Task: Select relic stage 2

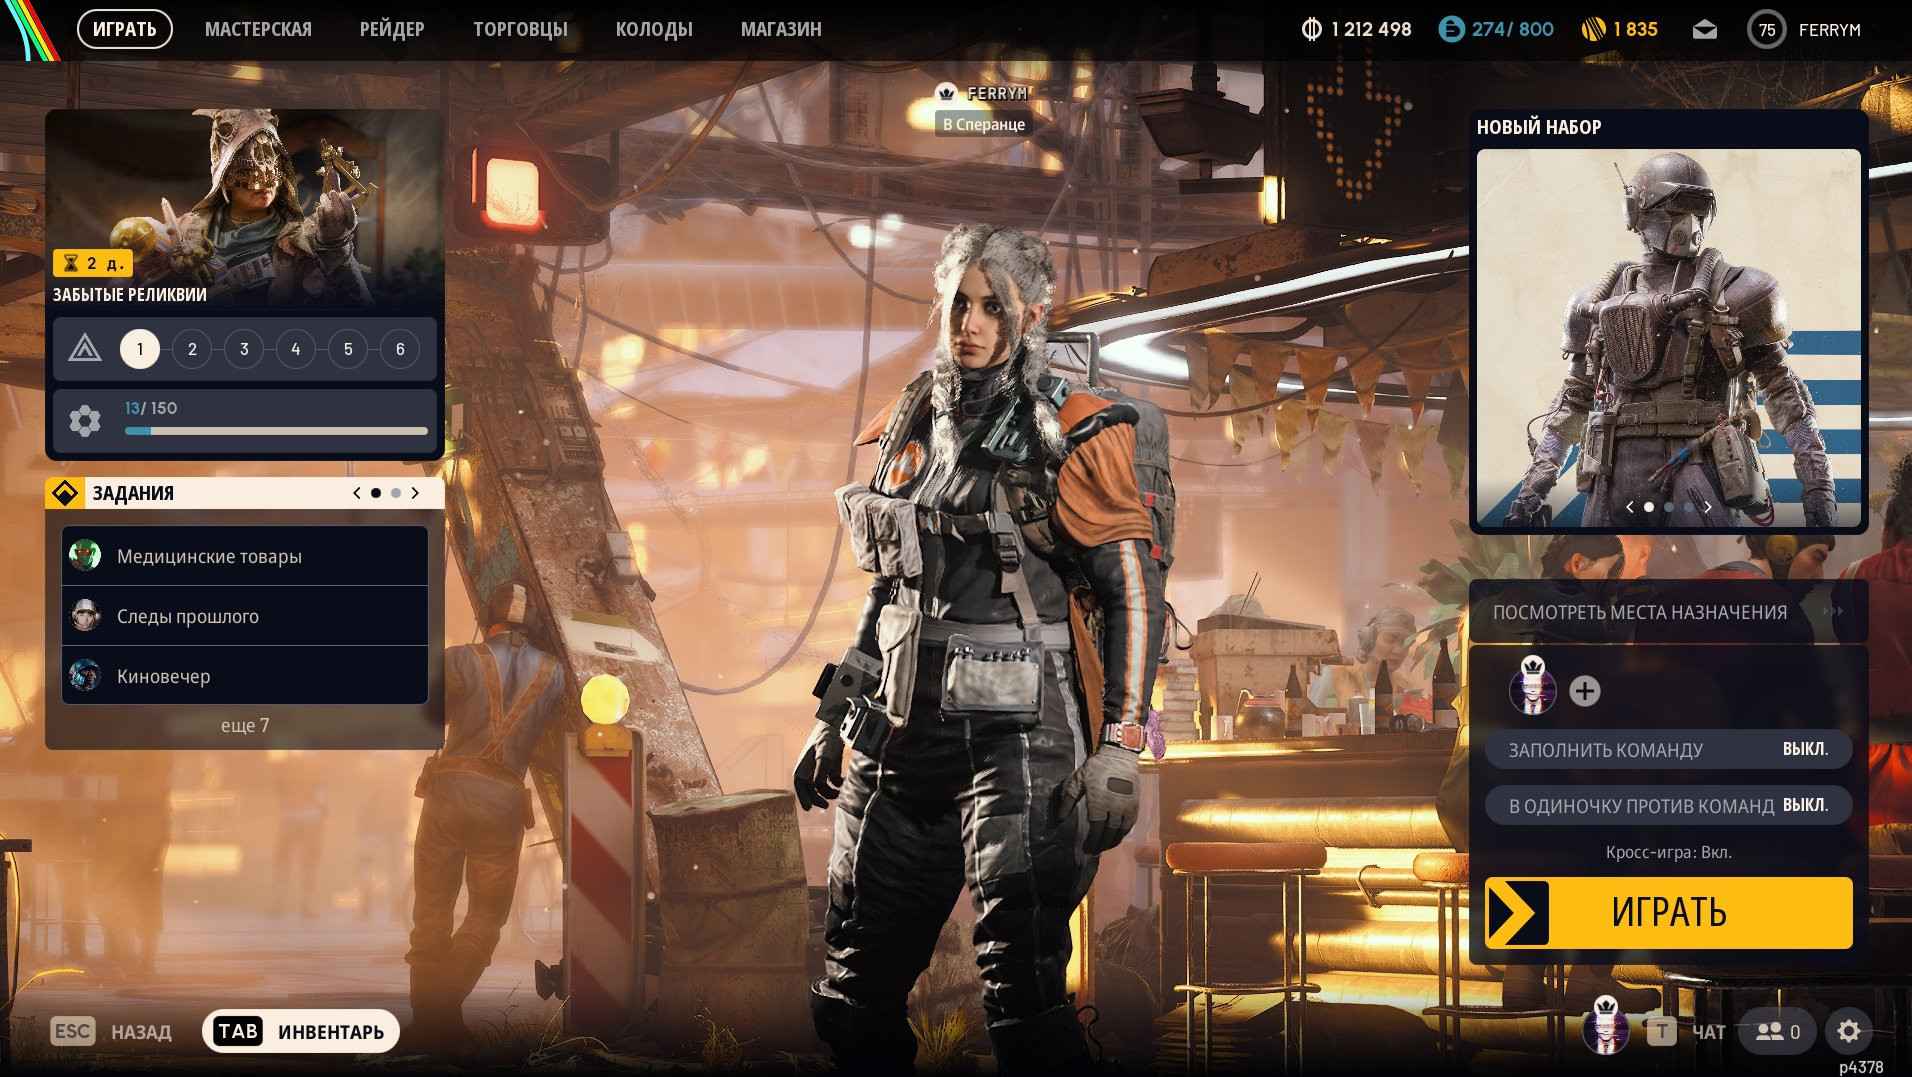Action: pyautogui.click(x=192, y=349)
